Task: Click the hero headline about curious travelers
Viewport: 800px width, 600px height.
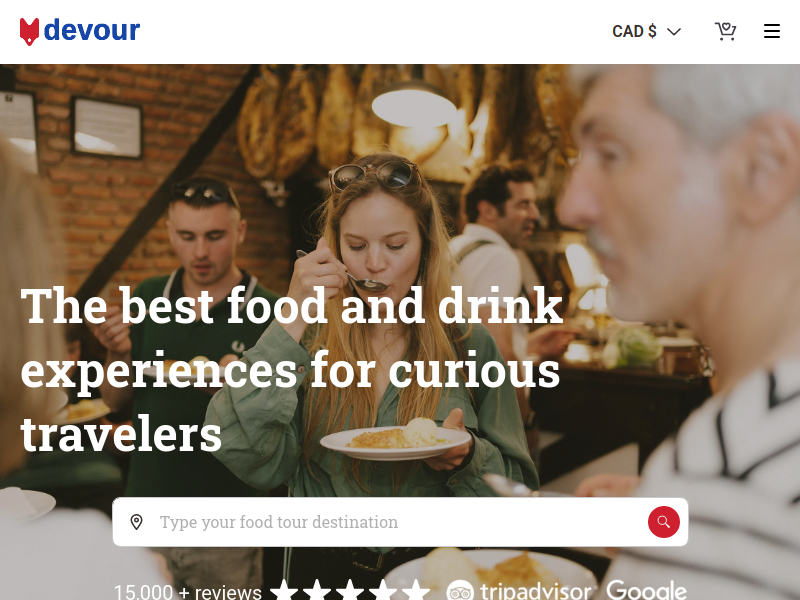Action: point(292,369)
